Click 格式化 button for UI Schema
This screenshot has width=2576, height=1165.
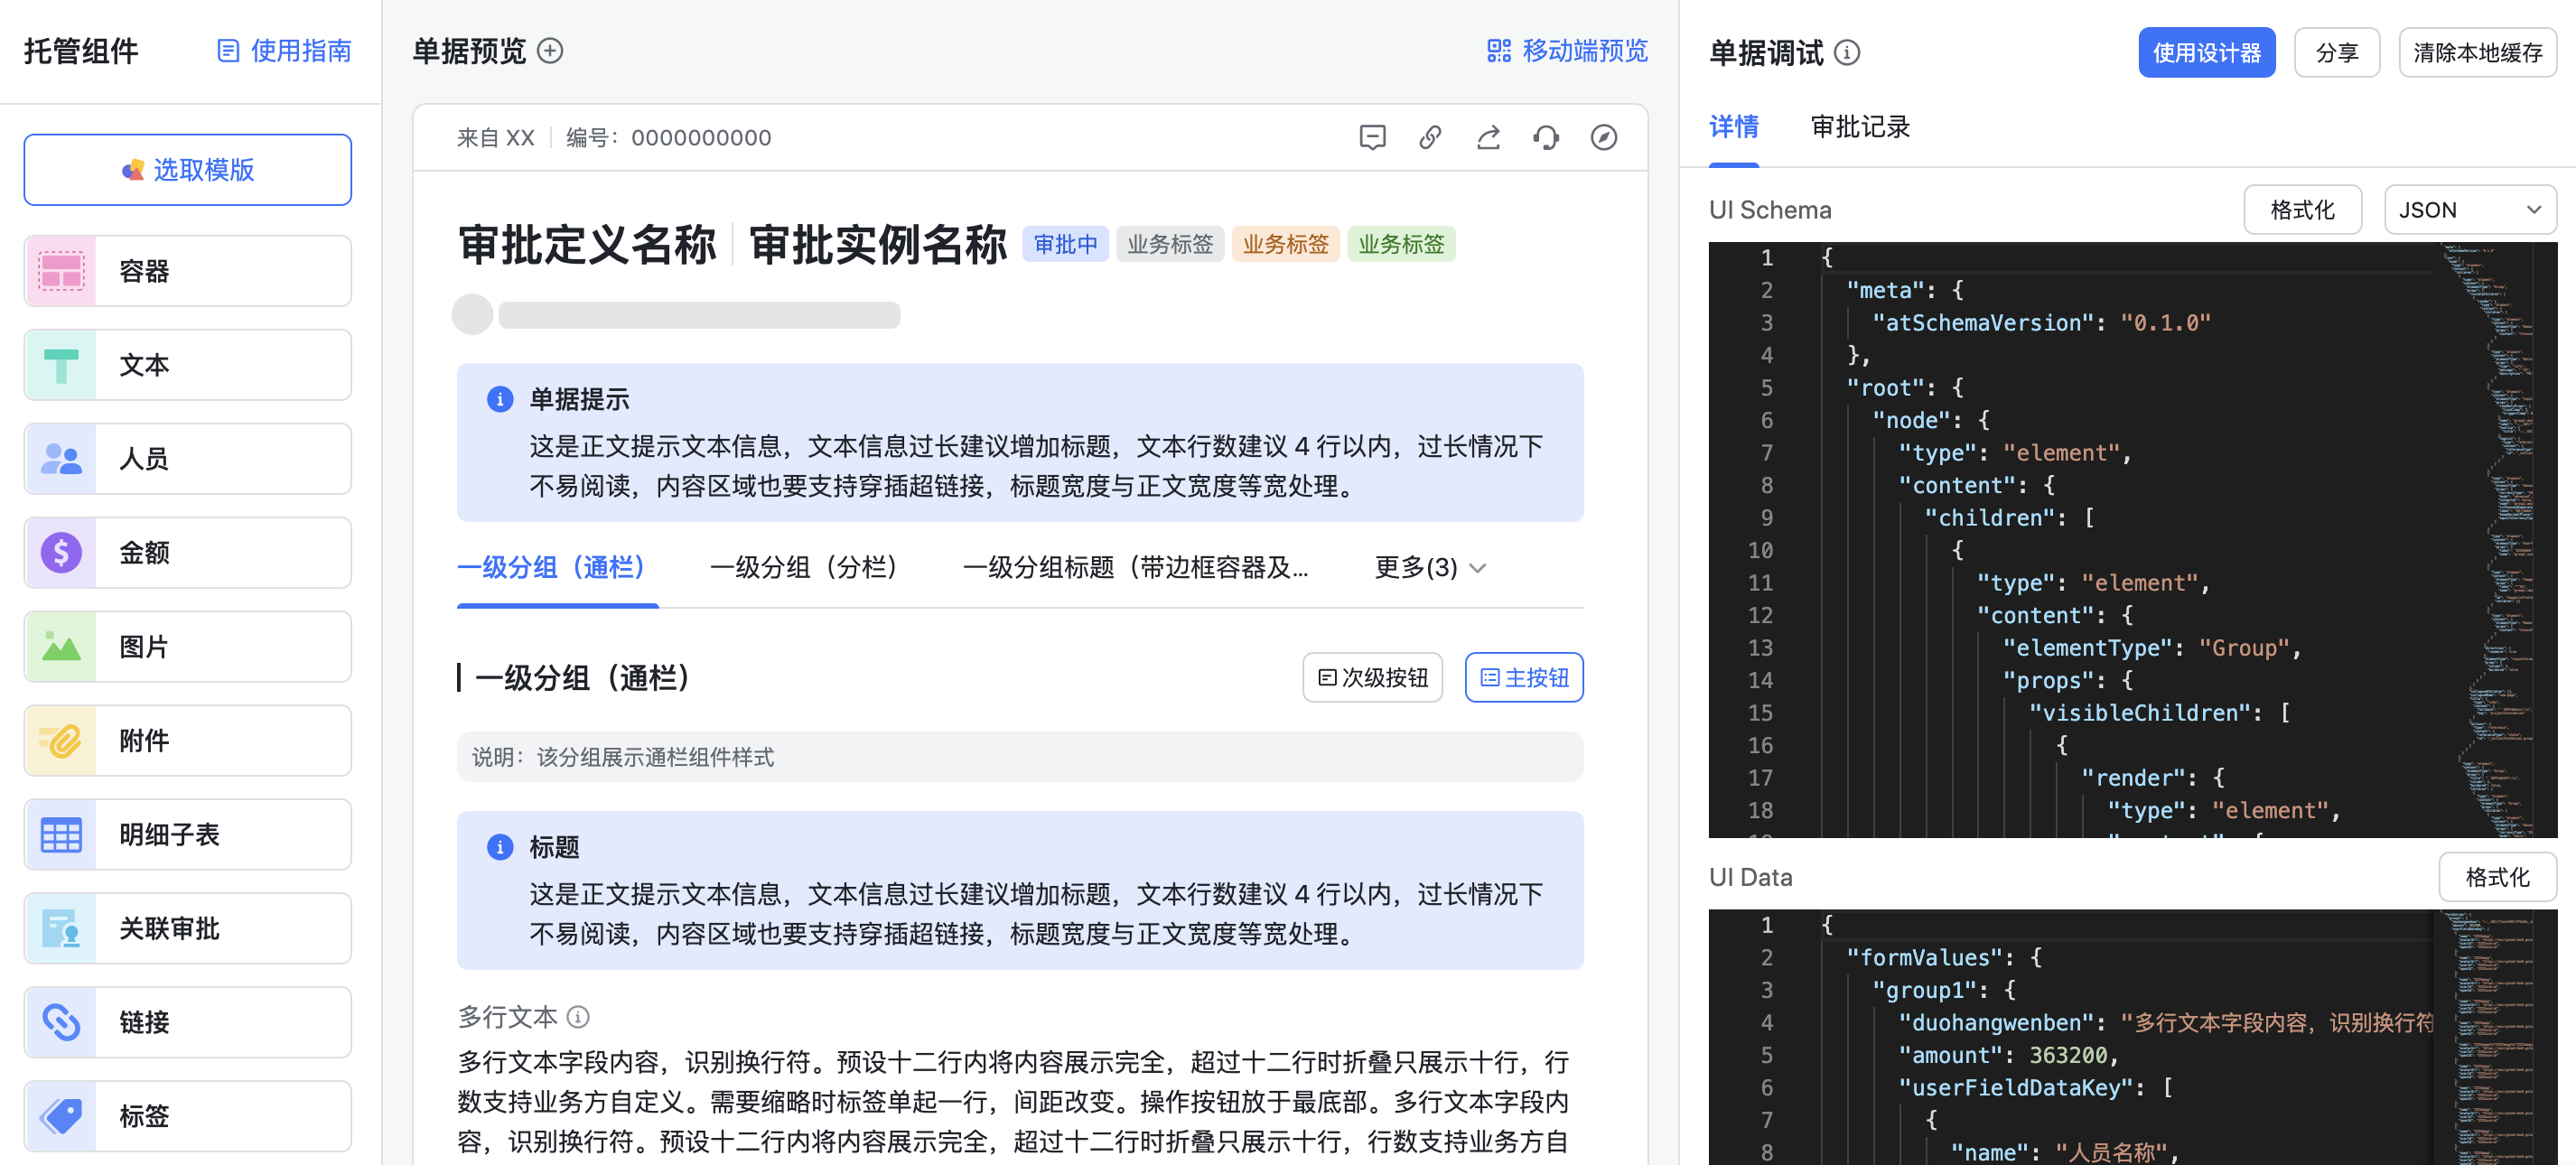[2302, 210]
